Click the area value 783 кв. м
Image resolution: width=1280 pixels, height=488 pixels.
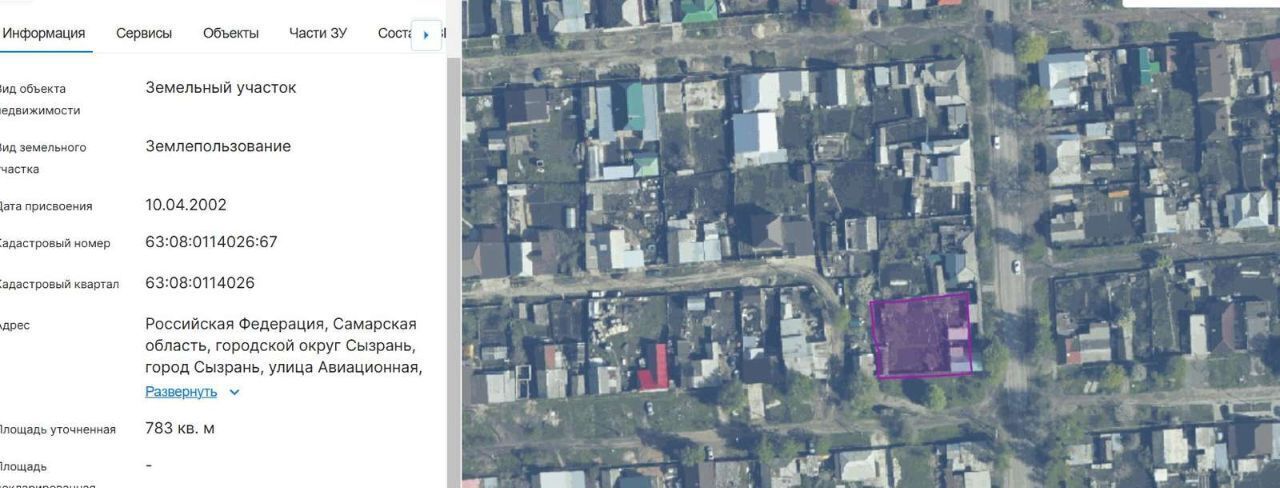click(x=180, y=429)
